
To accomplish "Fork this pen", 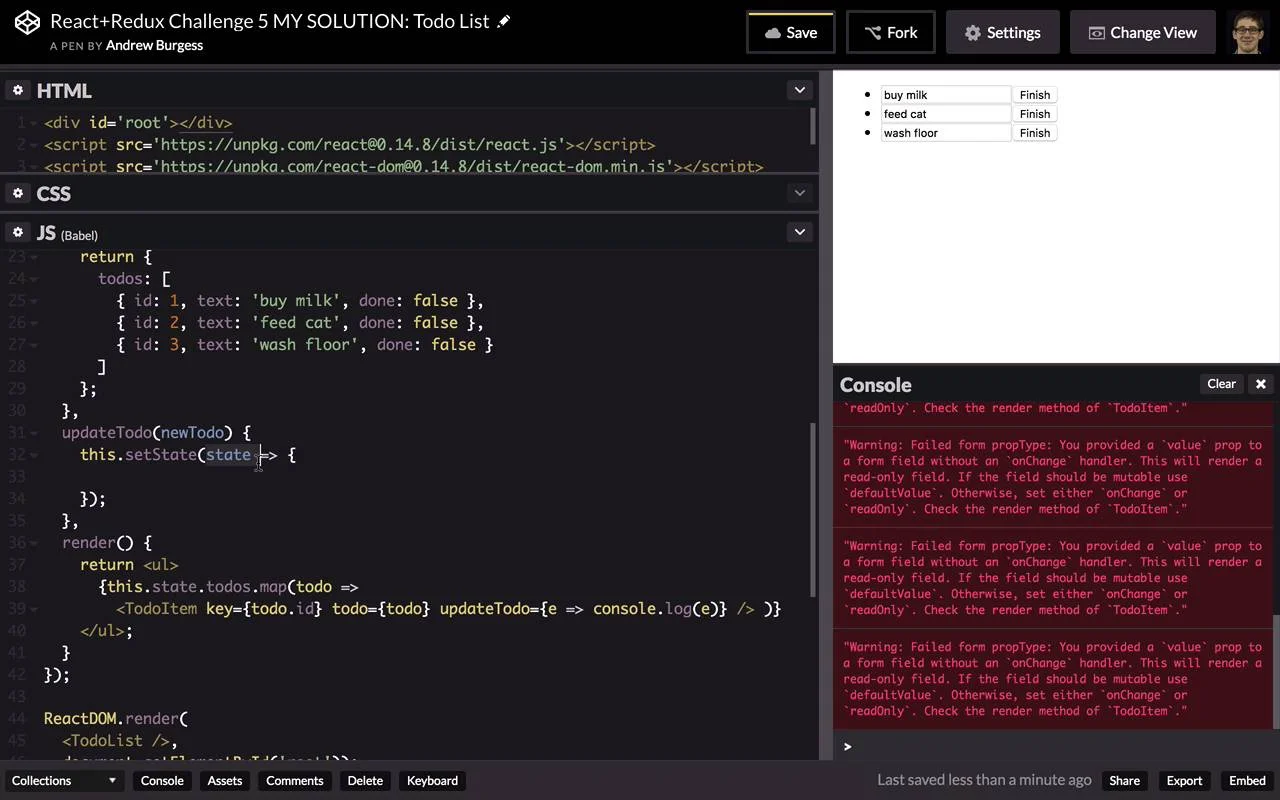I will point(890,32).
